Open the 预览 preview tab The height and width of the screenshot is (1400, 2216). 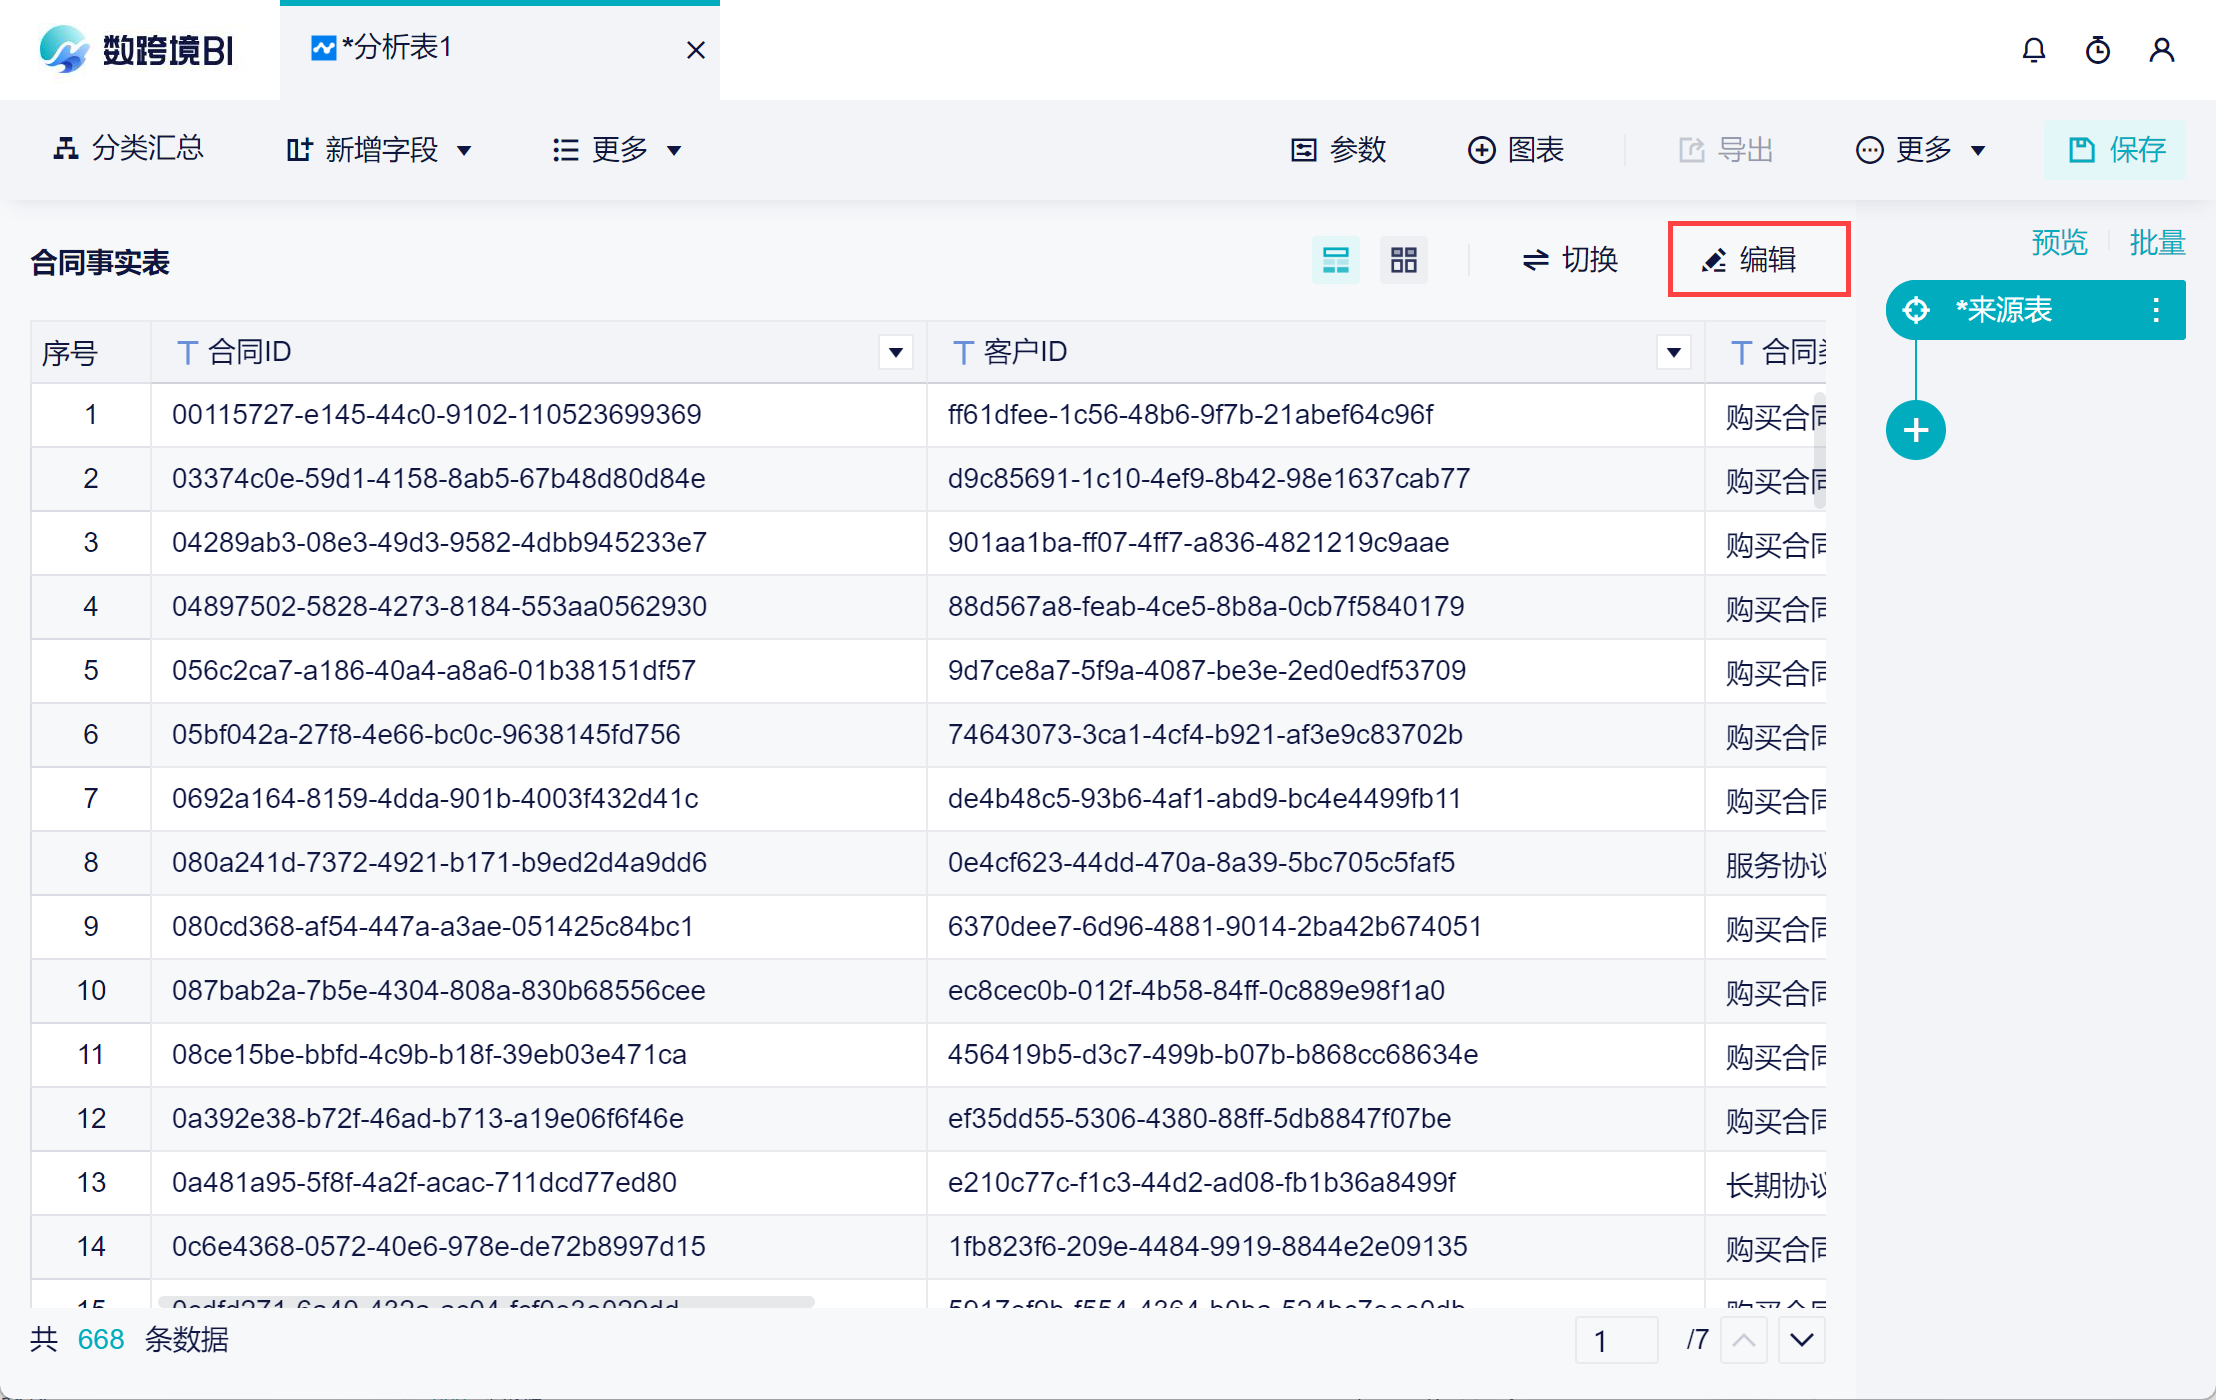pos(2059,242)
